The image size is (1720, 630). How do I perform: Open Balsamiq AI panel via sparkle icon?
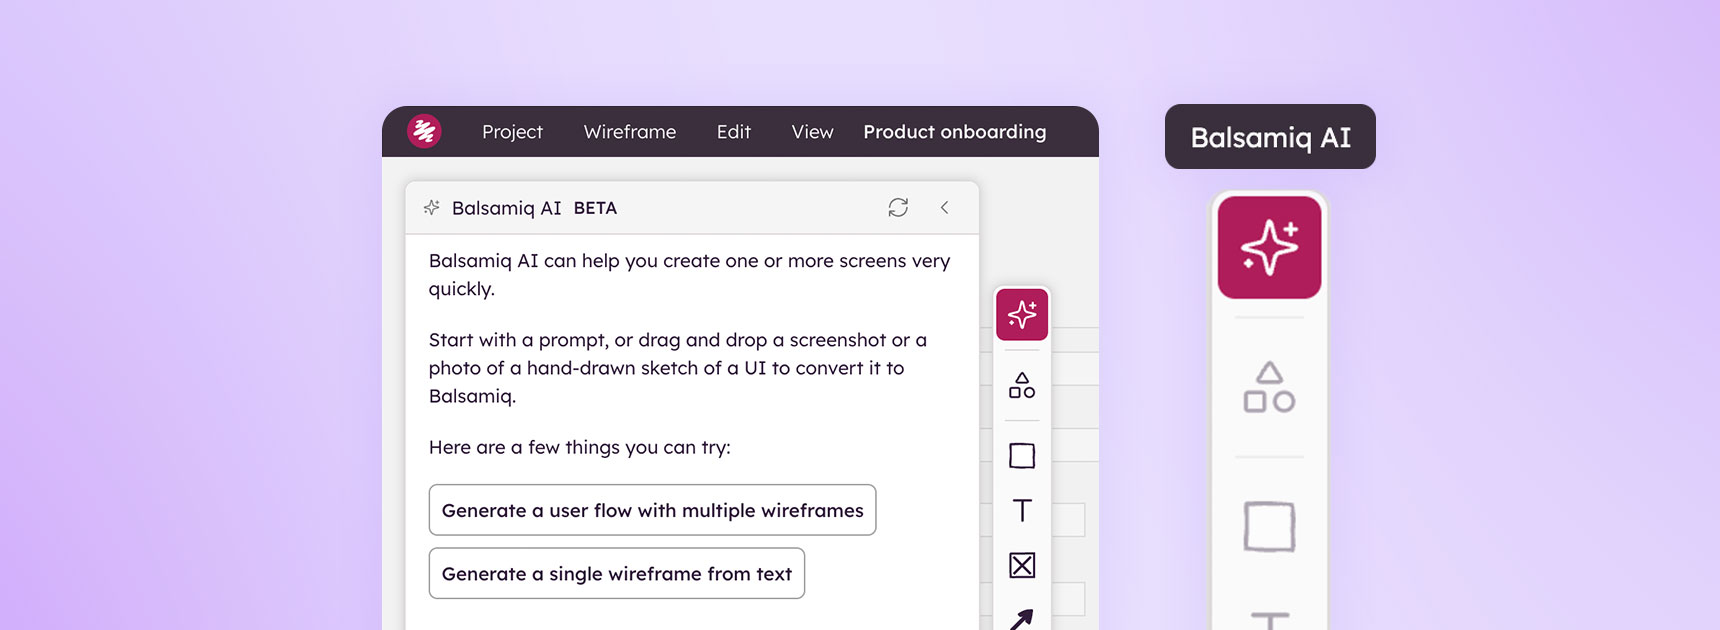pos(1021,313)
